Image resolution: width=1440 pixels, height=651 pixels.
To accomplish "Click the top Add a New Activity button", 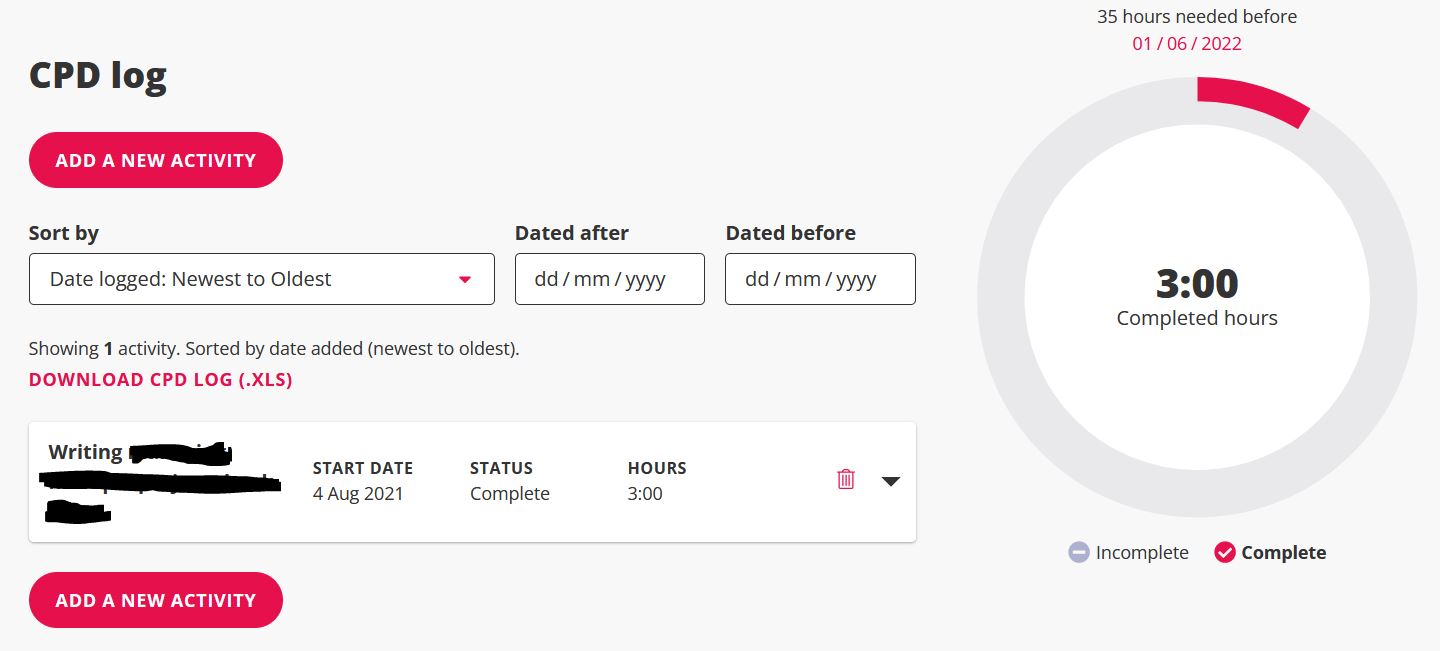I will pyautogui.click(x=156, y=160).
